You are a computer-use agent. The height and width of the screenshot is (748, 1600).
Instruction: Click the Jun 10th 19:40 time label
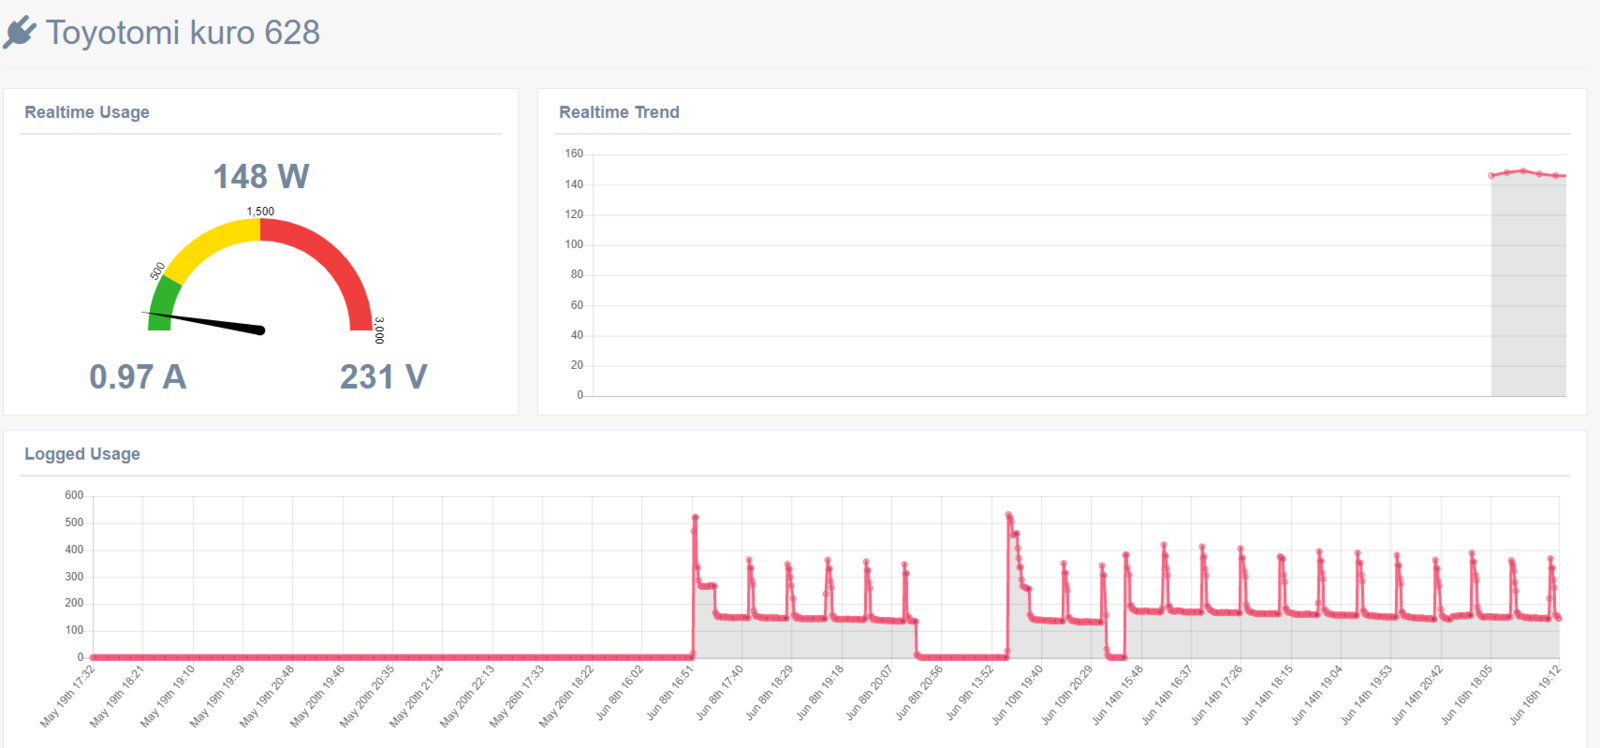click(1018, 695)
